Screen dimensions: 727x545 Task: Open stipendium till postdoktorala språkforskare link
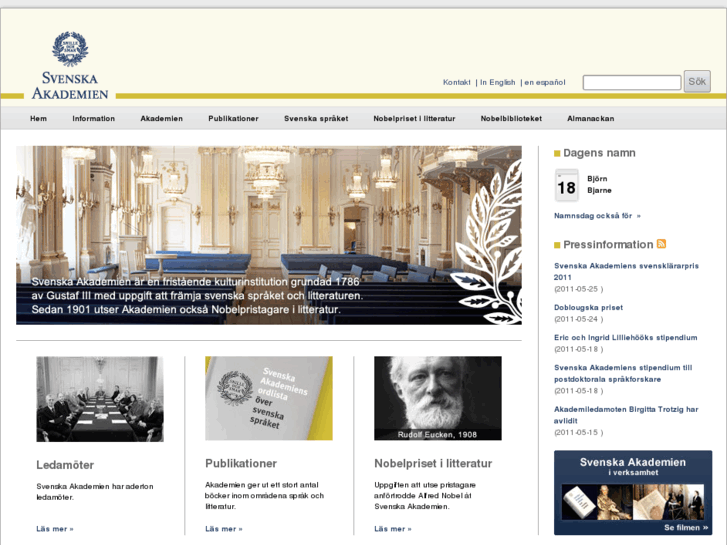coord(623,373)
